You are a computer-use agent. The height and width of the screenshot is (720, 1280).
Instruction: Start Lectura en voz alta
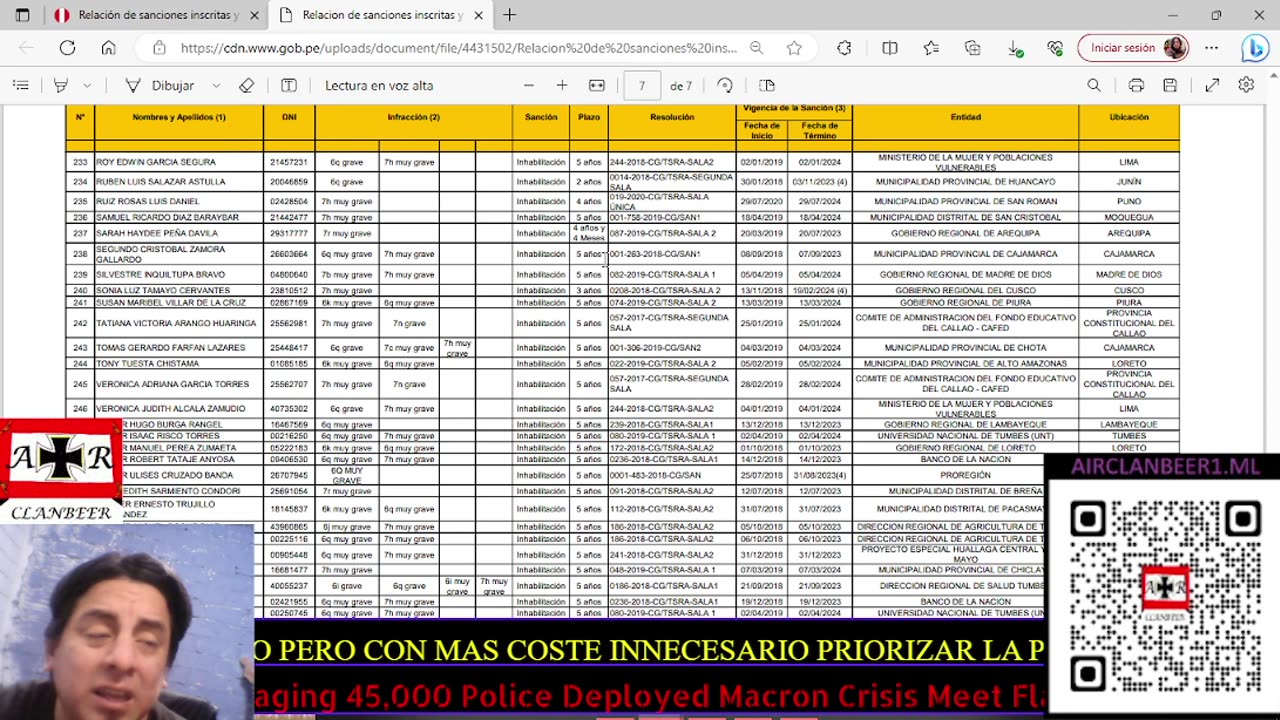[379, 86]
